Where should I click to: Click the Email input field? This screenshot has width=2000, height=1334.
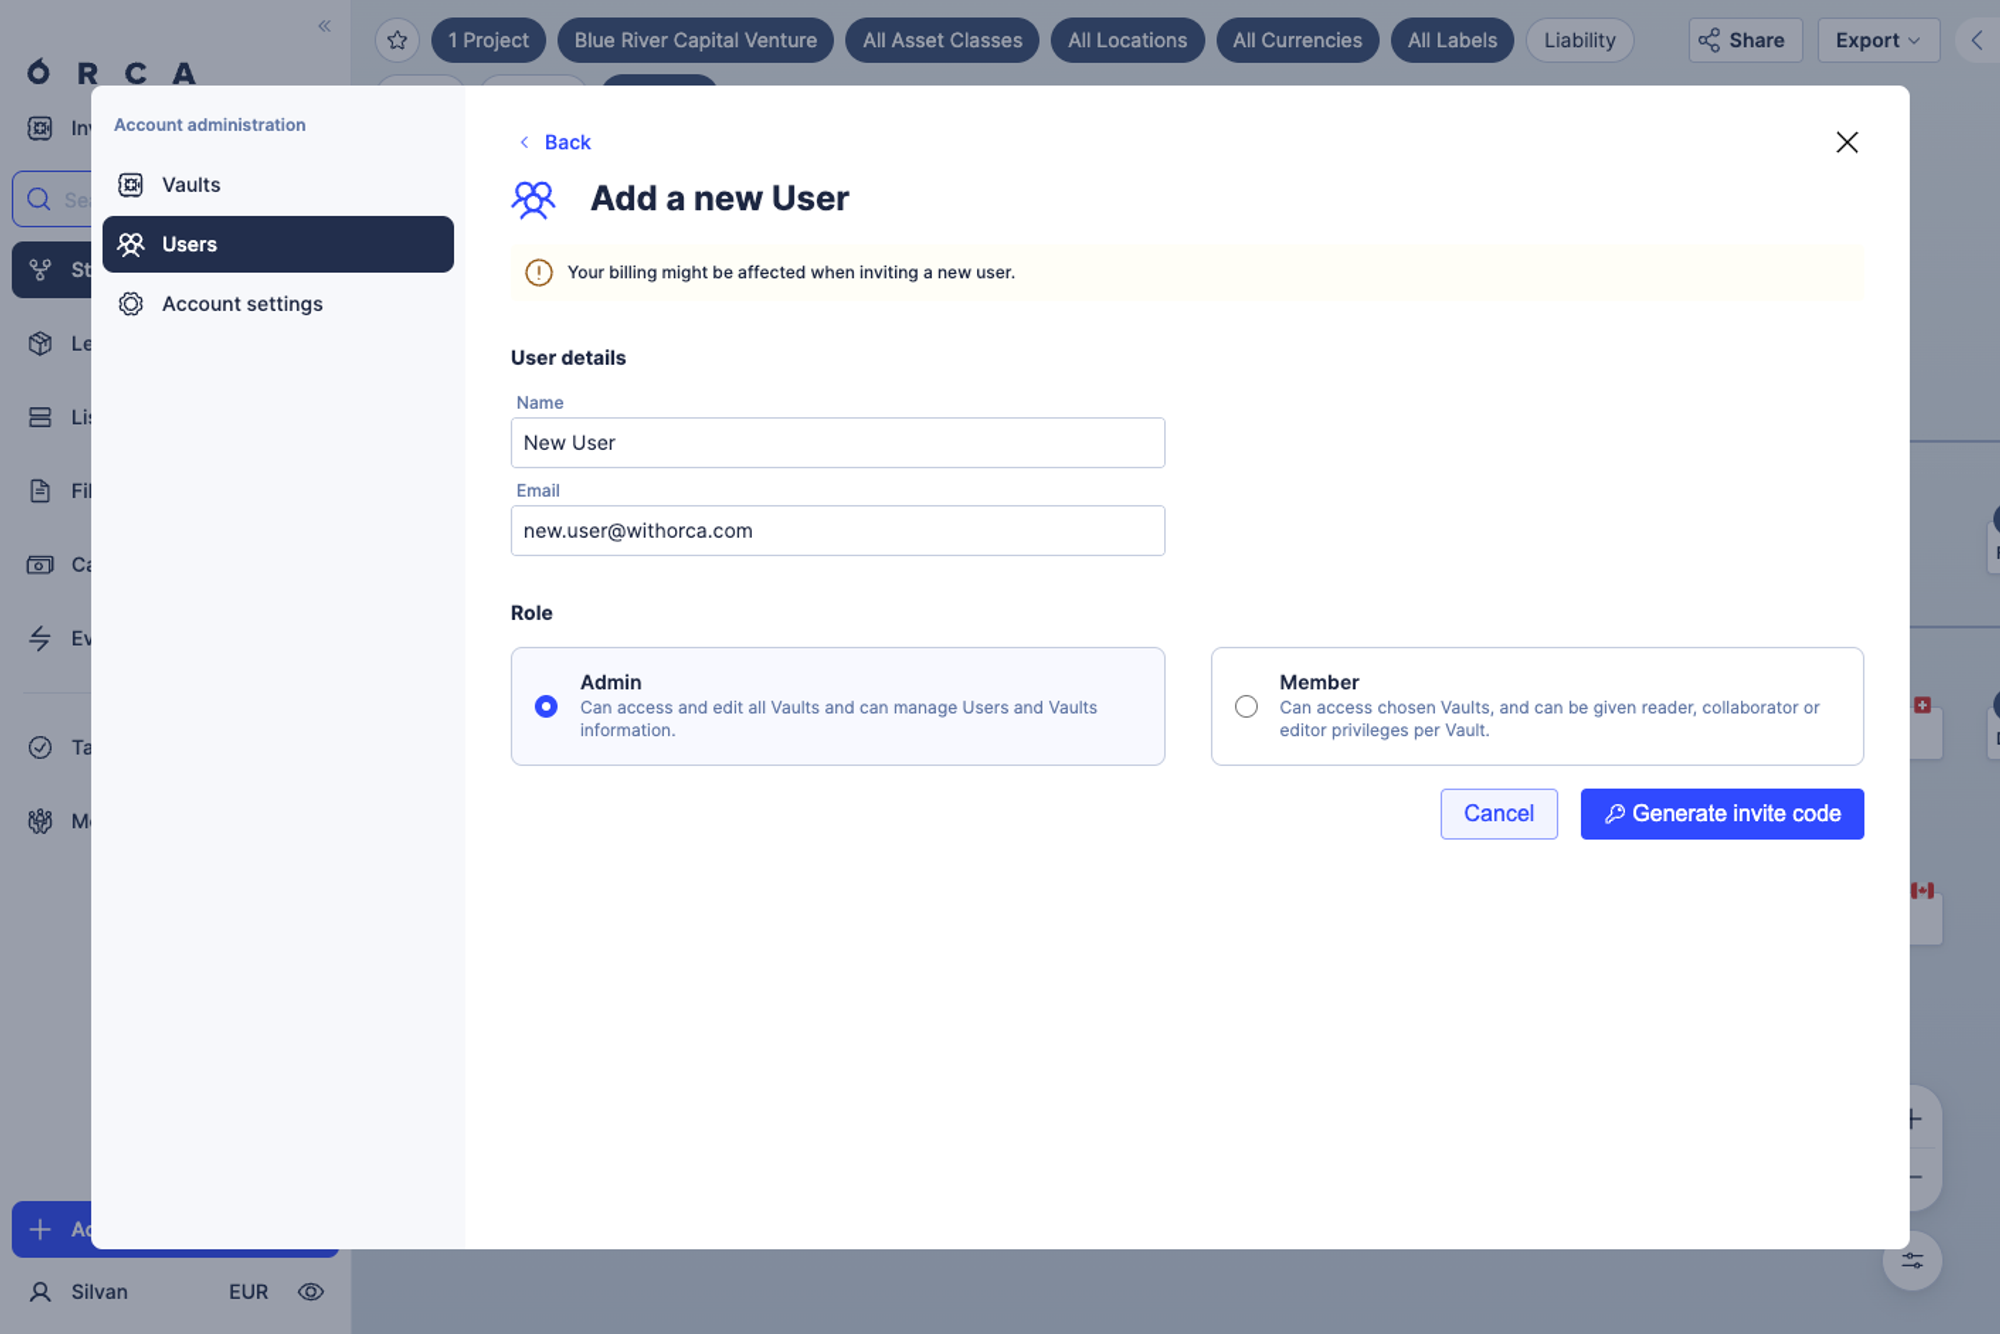pyautogui.click(x=838, y=530)
